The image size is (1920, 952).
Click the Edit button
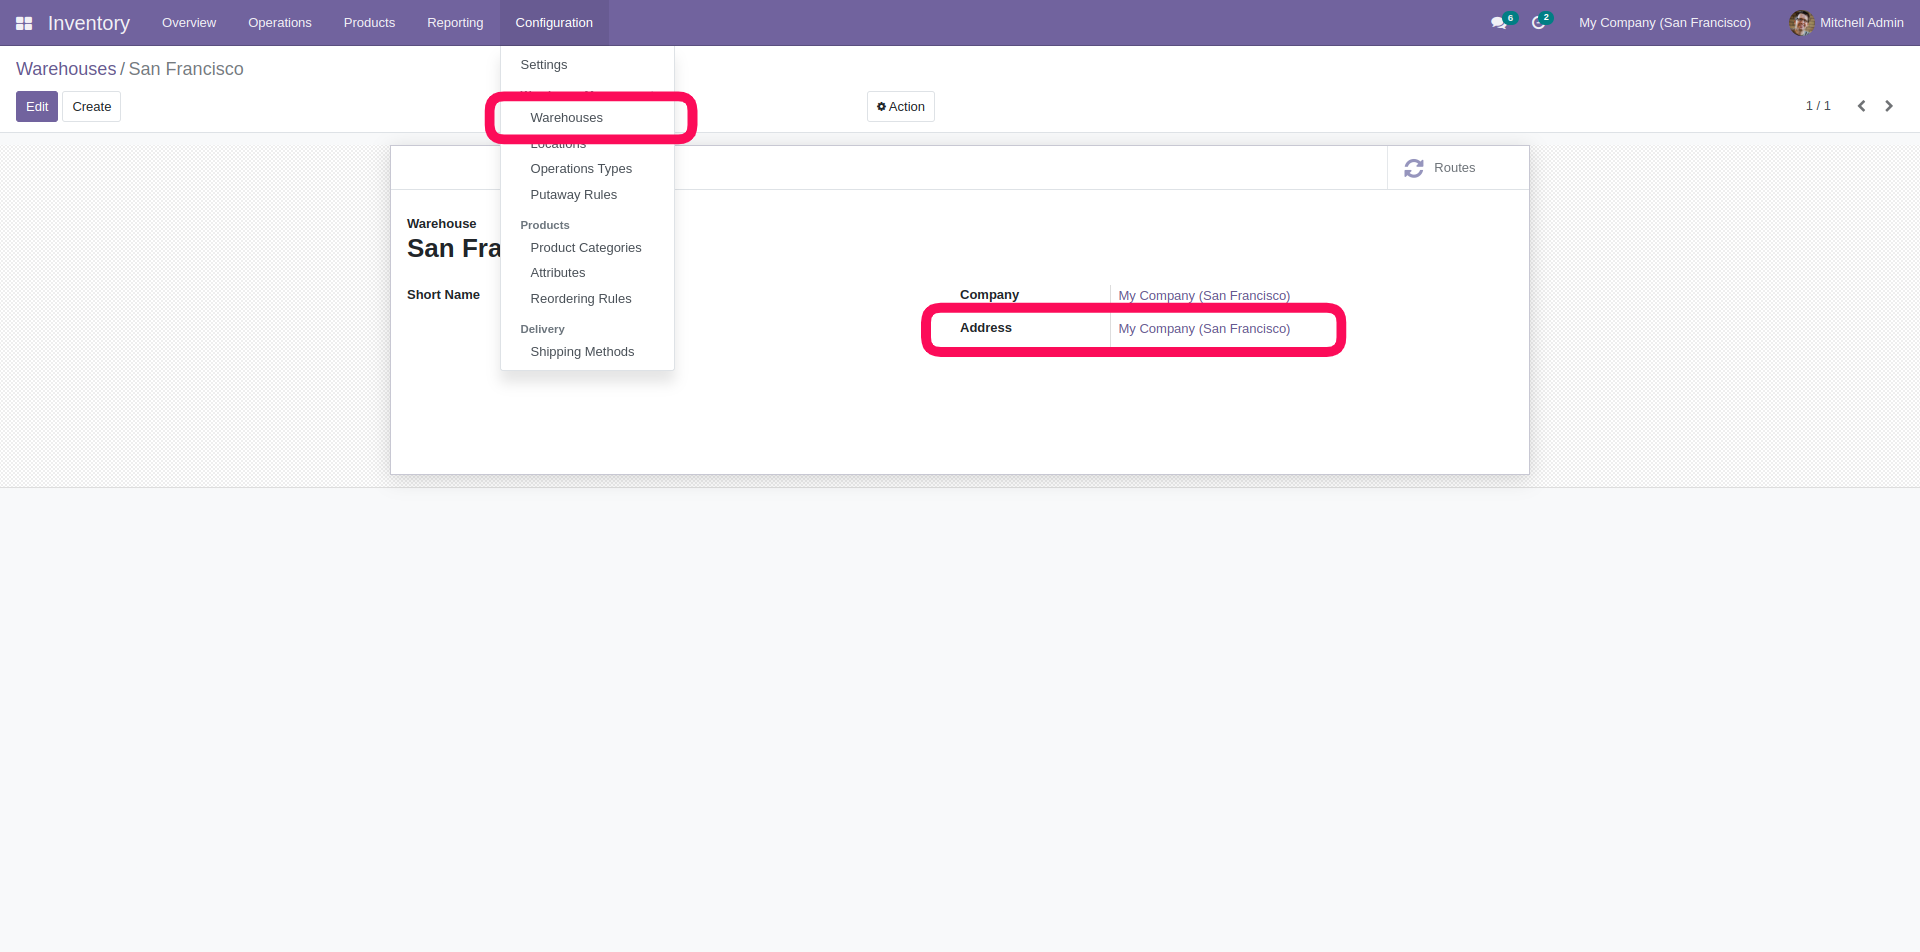tap(37, 107)
